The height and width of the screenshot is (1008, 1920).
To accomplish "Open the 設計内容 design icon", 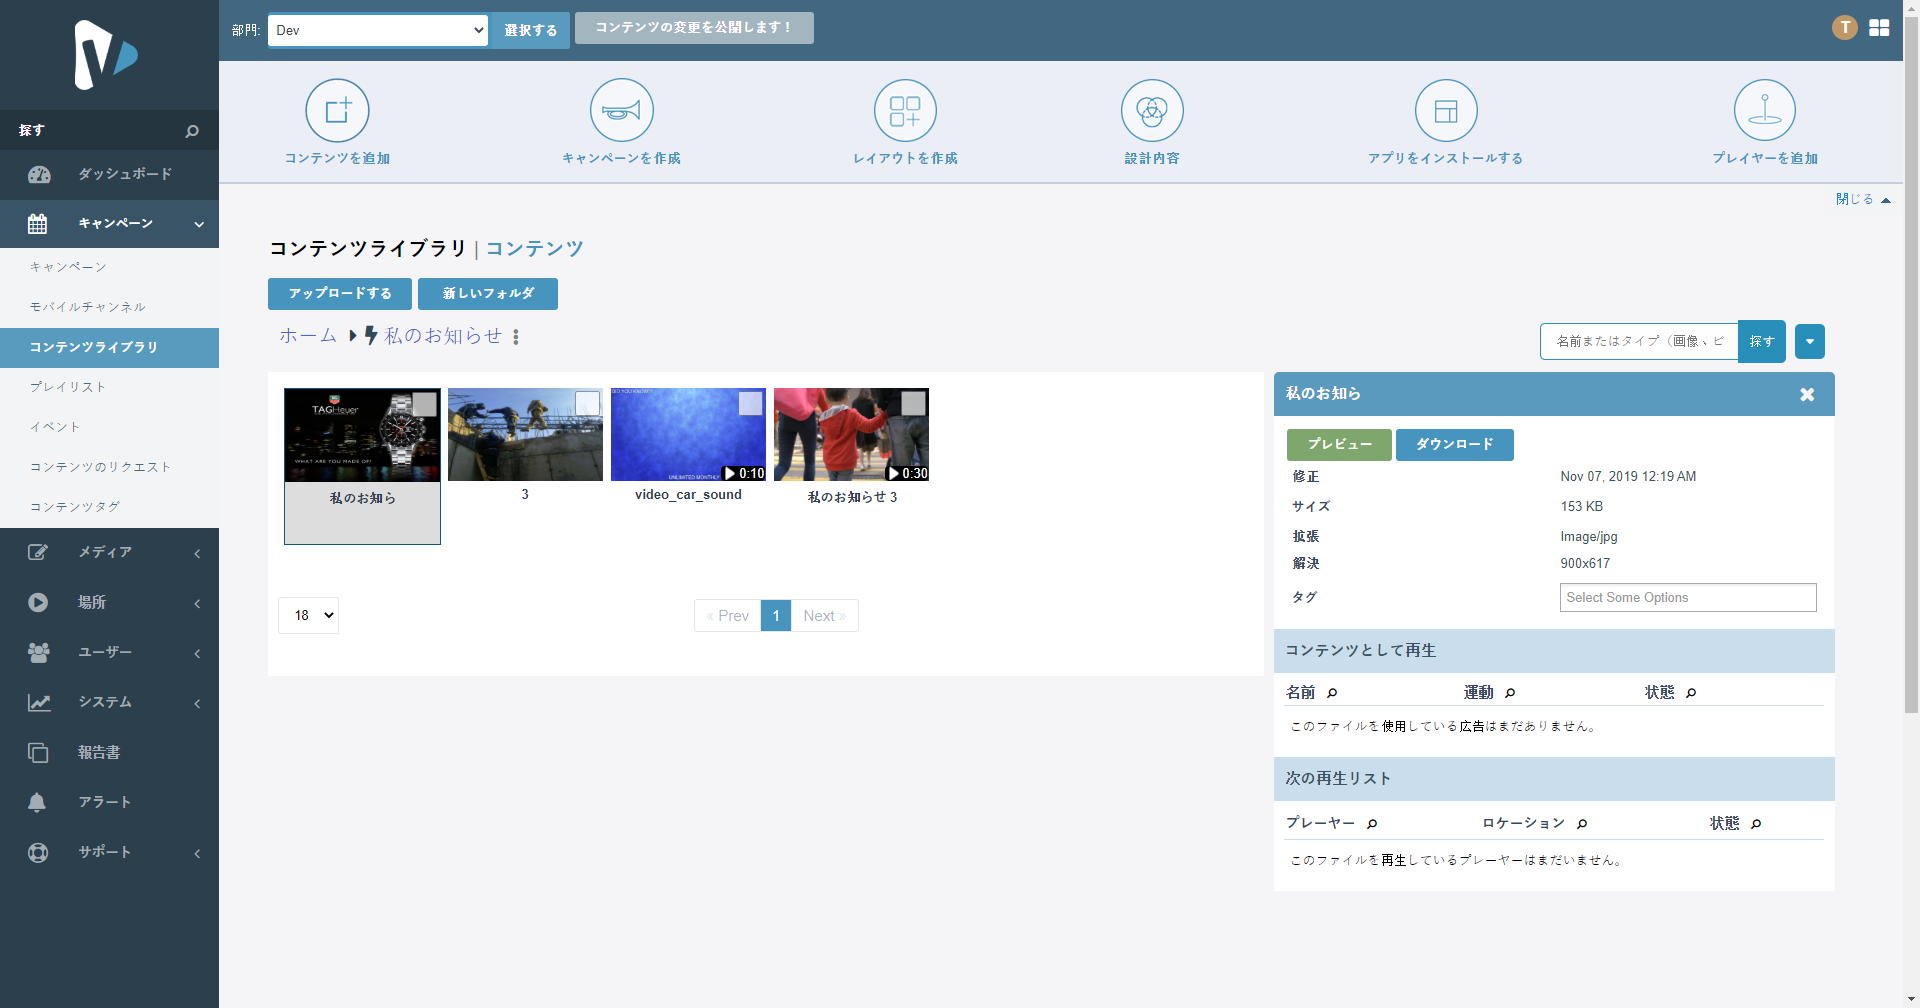I will [x=1152, y=111].
